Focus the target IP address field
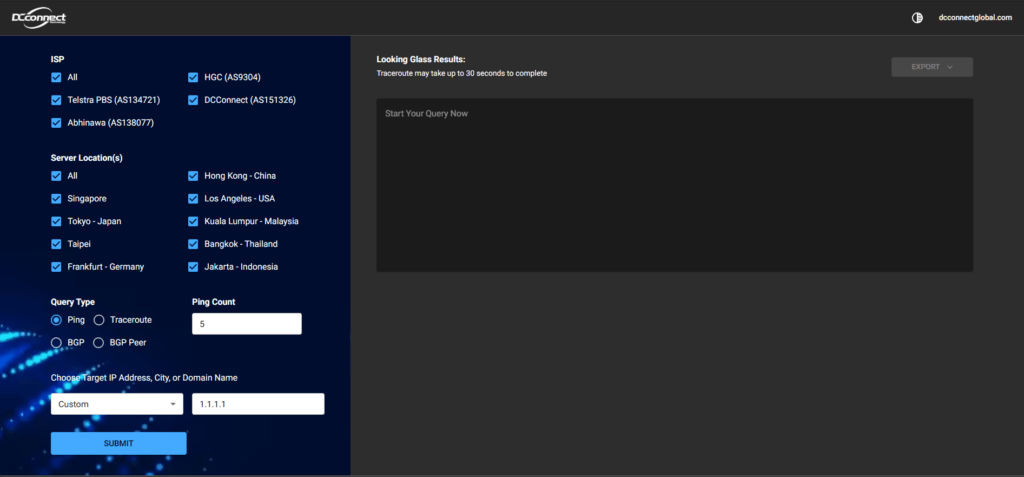The image size is (1024, 477). pyautogui.click(x=258, y=404)
